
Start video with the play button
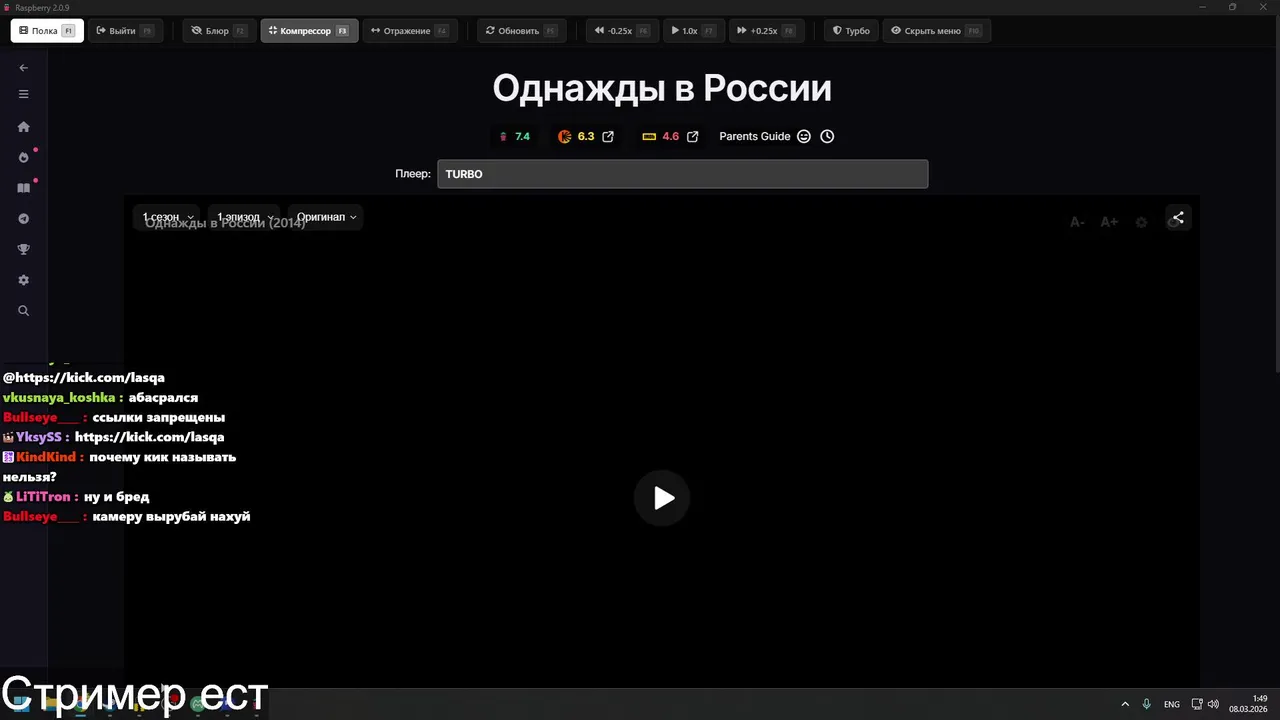pyautogui.click(x=662, y=498)
